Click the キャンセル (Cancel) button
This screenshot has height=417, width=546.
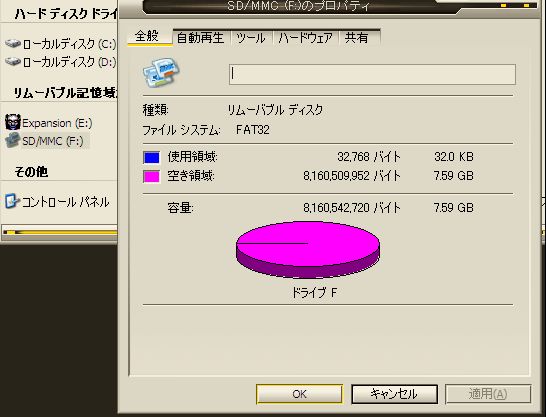(x=394, y=394)
